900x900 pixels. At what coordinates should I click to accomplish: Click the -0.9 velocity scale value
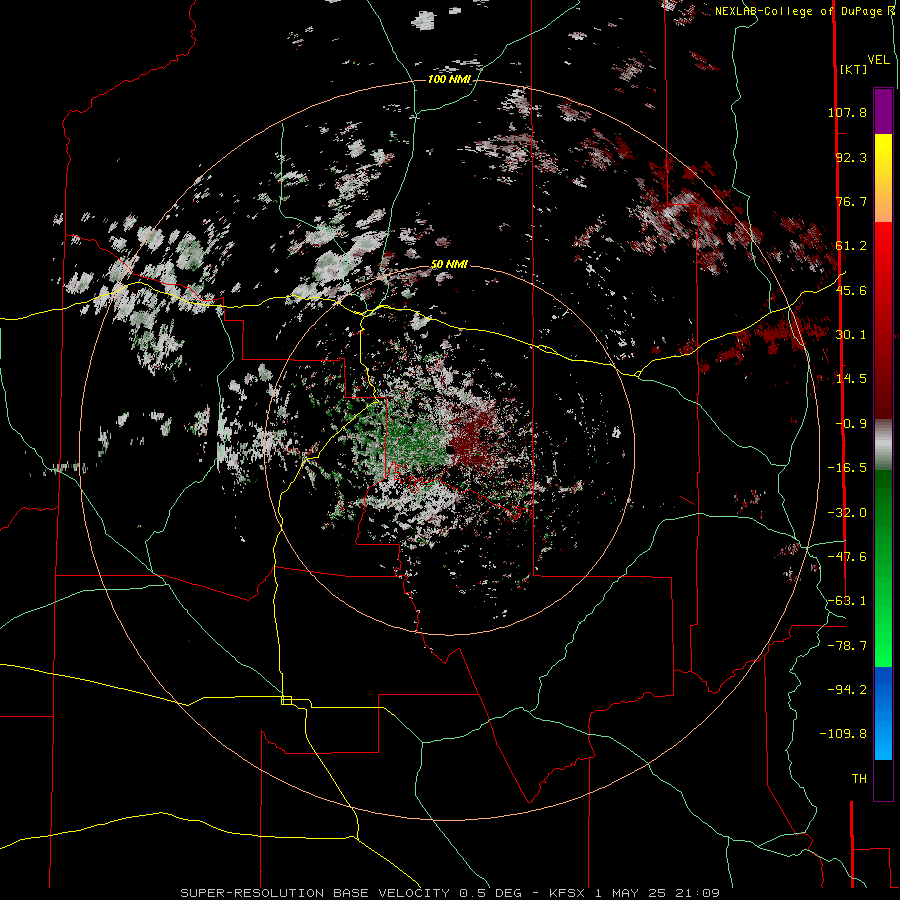tap(851, 424)
